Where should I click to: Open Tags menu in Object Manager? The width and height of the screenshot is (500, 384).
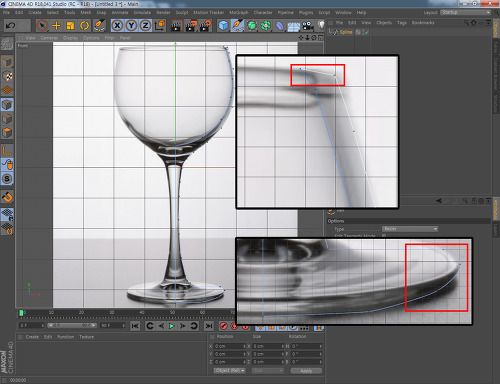click(402, 23)
